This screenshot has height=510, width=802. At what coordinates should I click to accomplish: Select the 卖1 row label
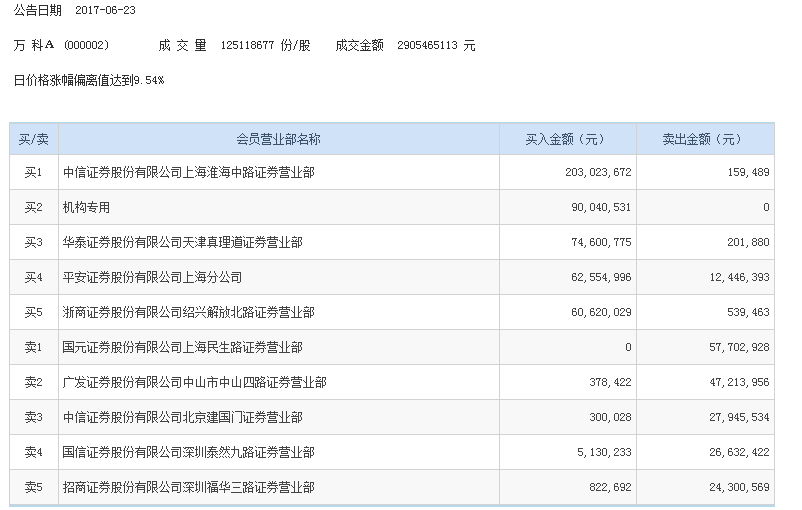coord(34,347)
